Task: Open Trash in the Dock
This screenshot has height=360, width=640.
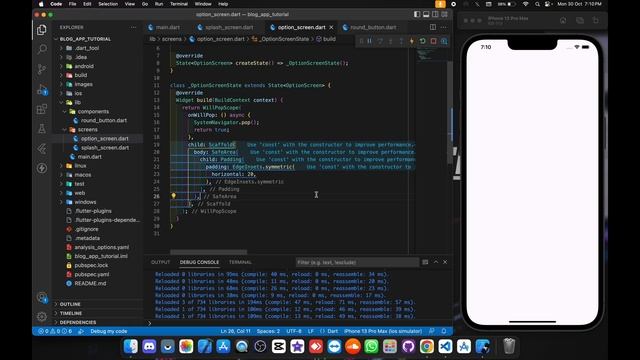Action: pyautogui.click(x=509, y=347)
